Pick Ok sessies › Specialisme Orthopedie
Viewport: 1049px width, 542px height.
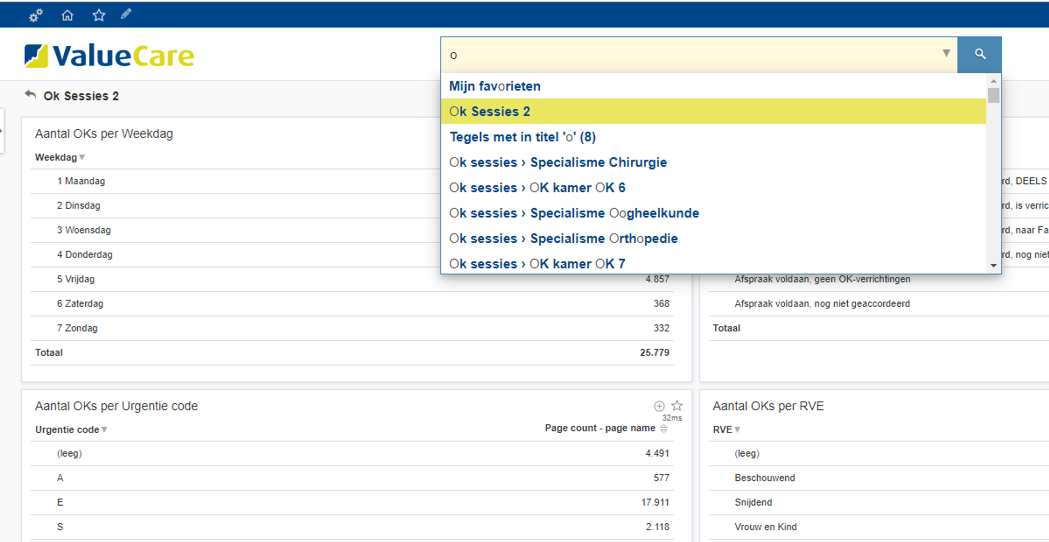[563, 238]
